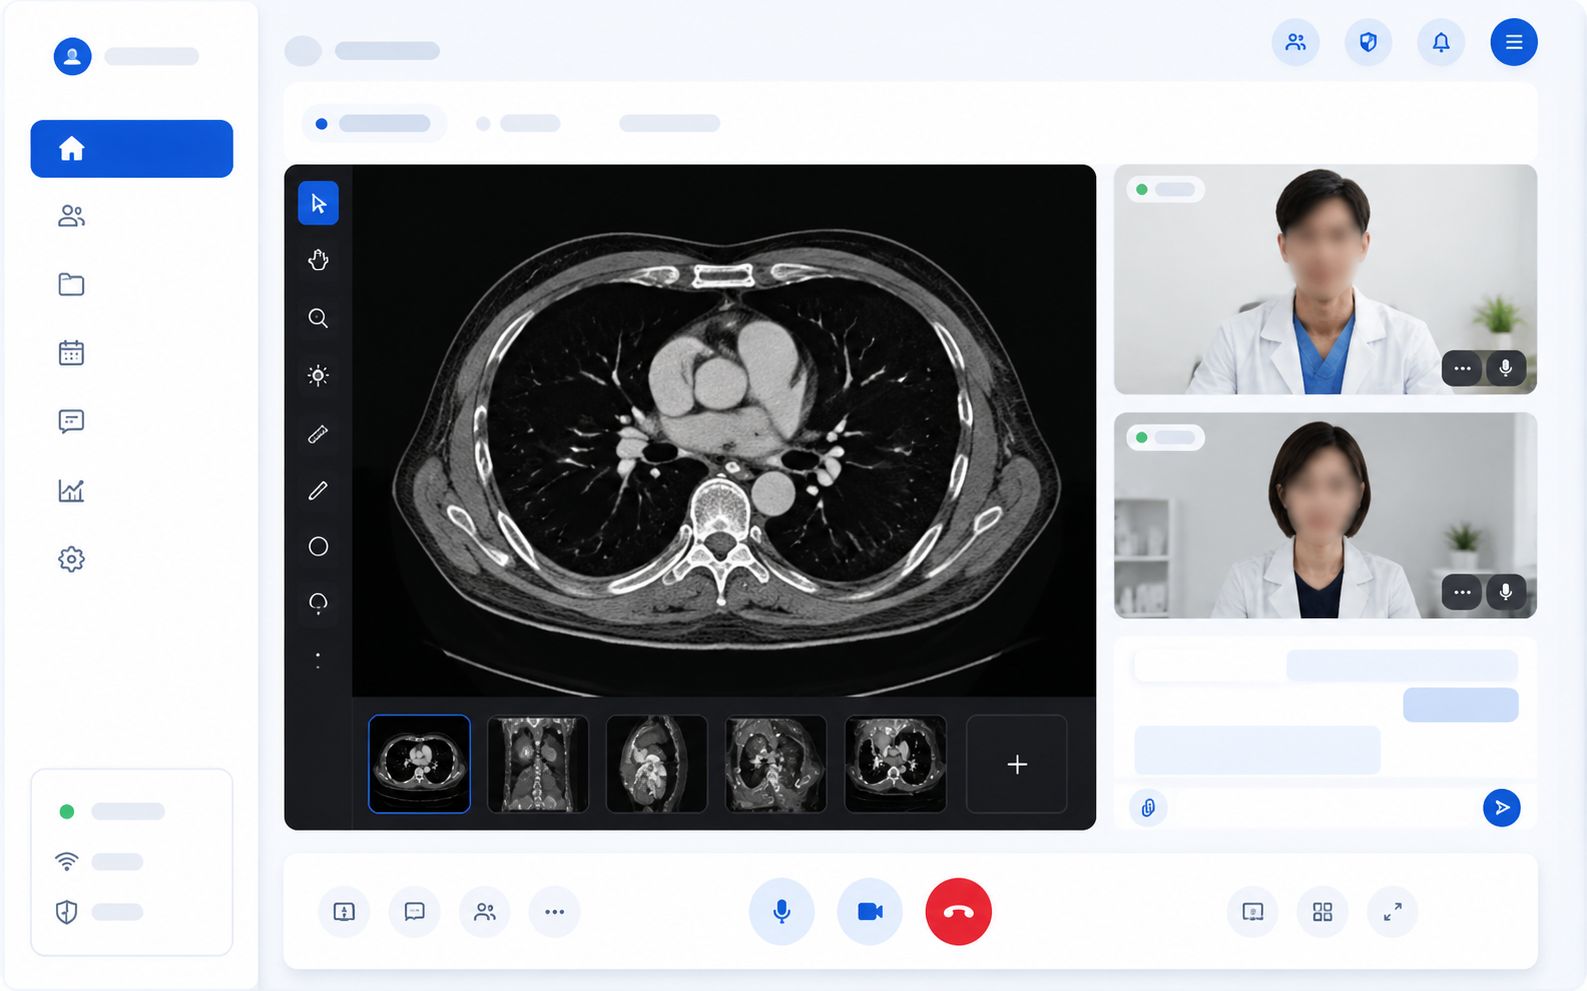End the call with the red button
The height and width of the screenshot is (991, 1587).
tap(958, 912)
